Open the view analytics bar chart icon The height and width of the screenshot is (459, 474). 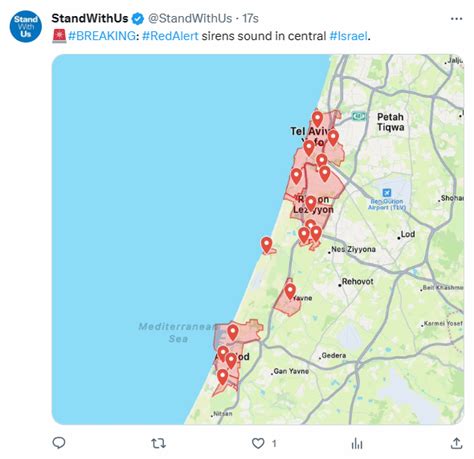tap(357, 443)
